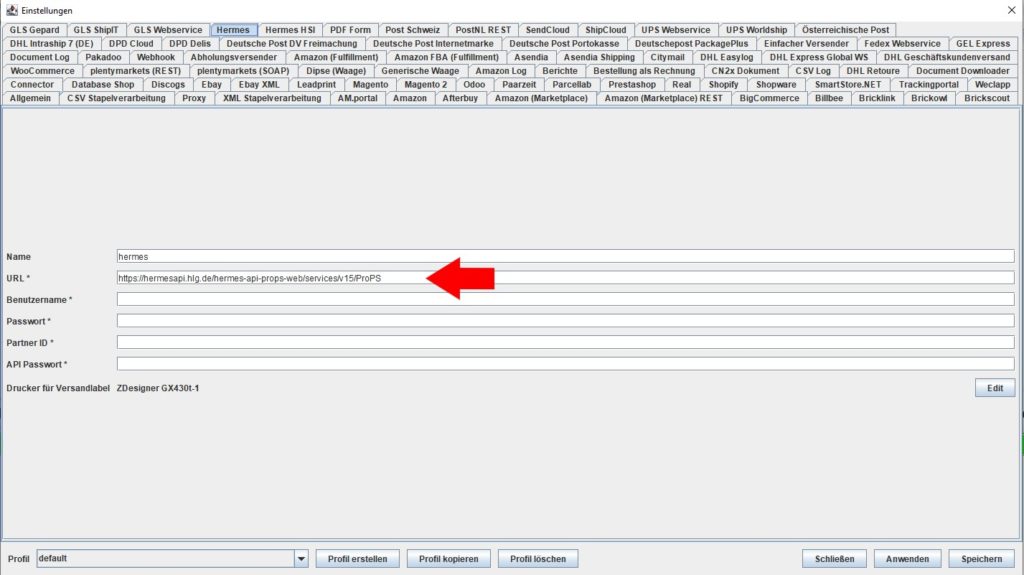Open Deutsche Post DV Freimachung tab

292,44
